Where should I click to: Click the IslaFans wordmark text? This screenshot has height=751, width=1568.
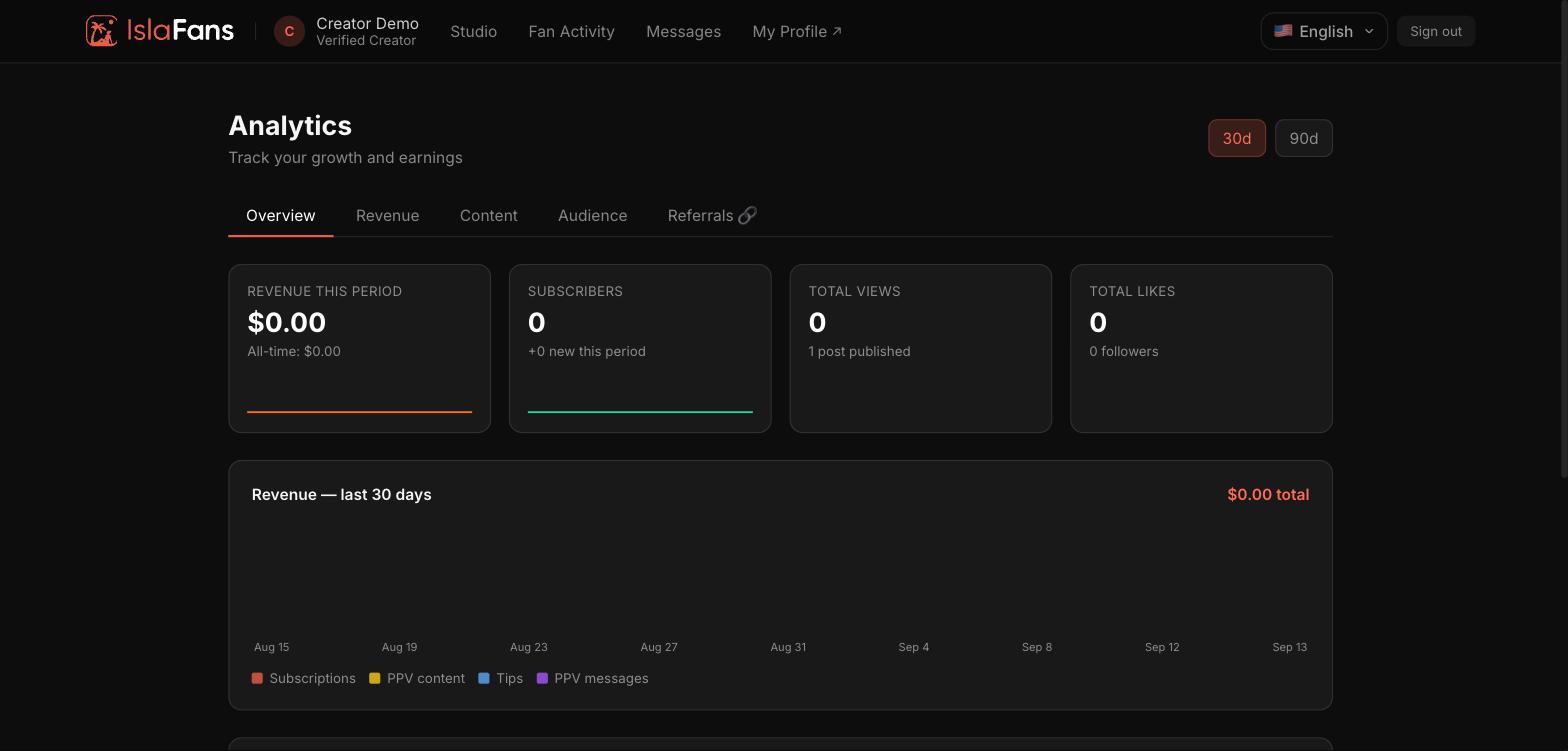[x=180, y=31]
